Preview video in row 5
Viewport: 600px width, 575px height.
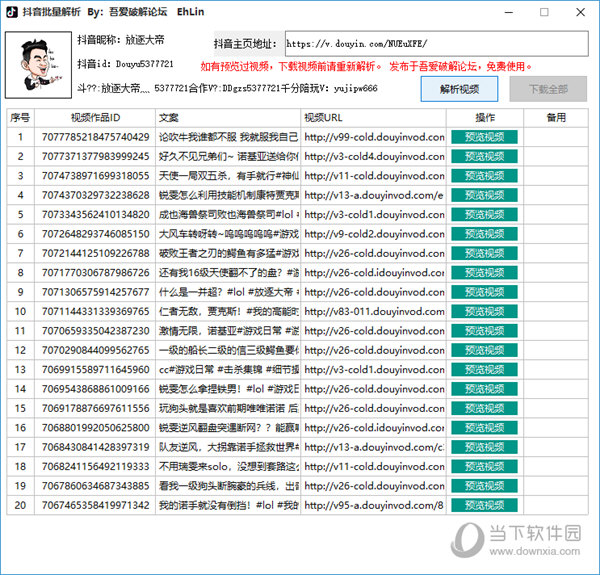[484, 215]
